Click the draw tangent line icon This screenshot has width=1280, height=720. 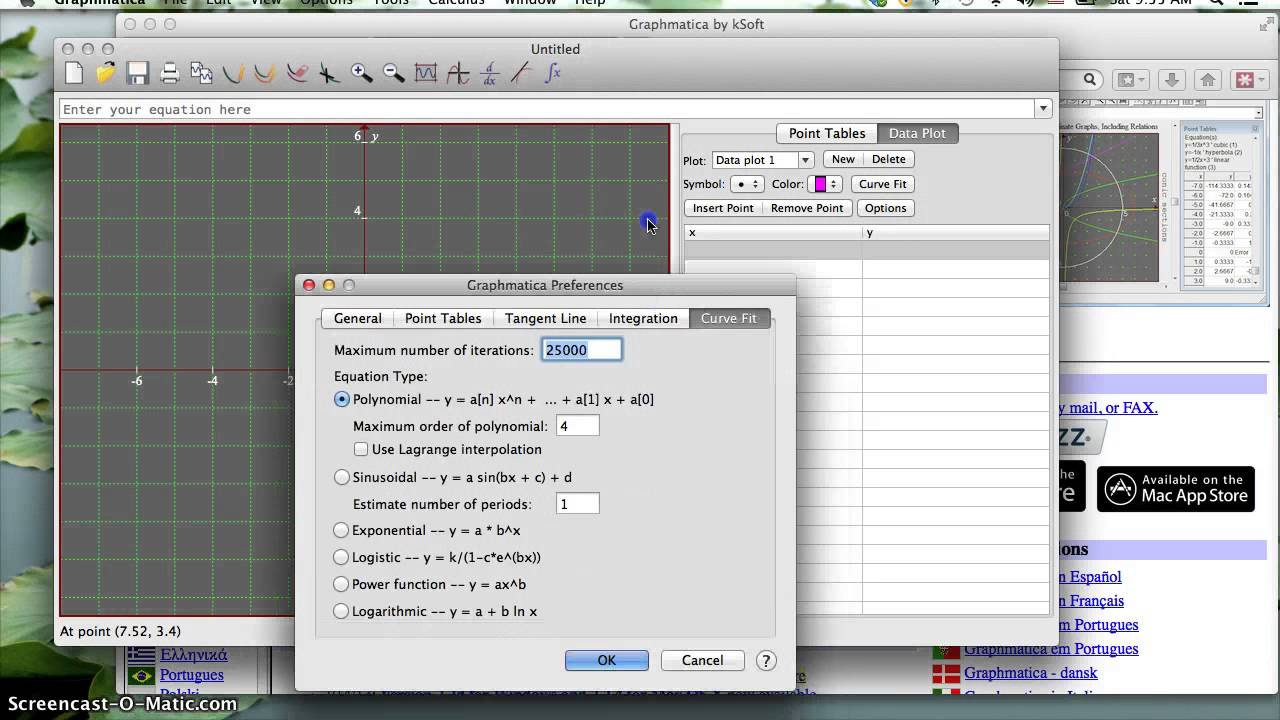click(521, 73)
